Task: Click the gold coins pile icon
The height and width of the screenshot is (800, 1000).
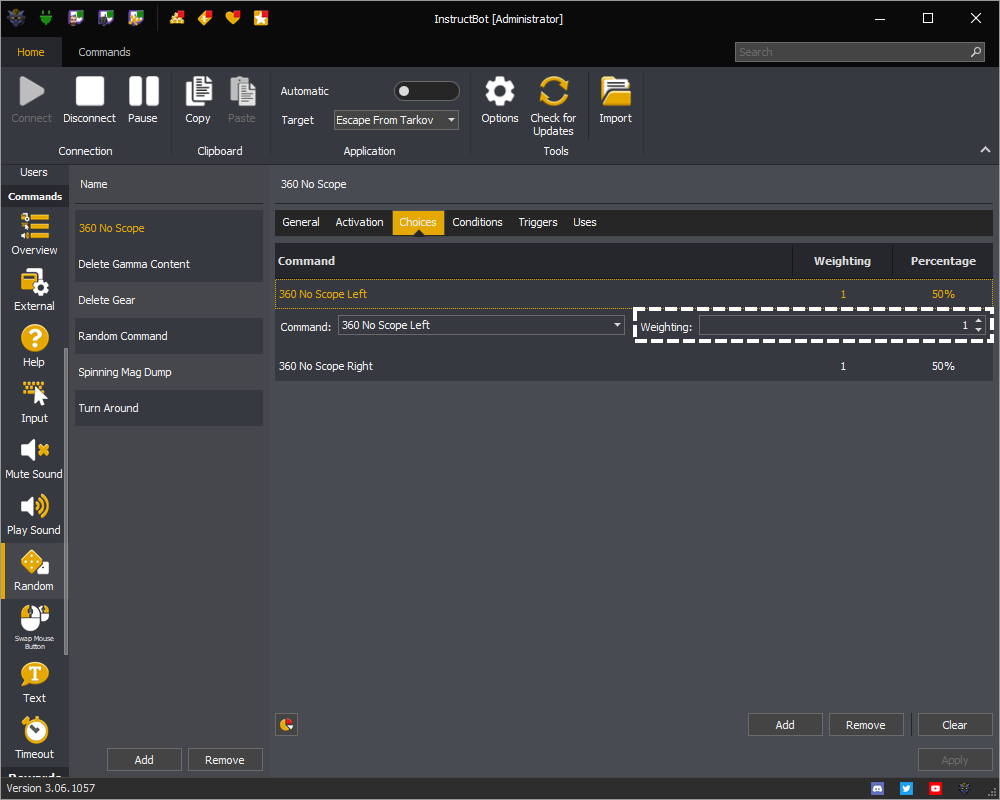Action: (x=177, y=18)
